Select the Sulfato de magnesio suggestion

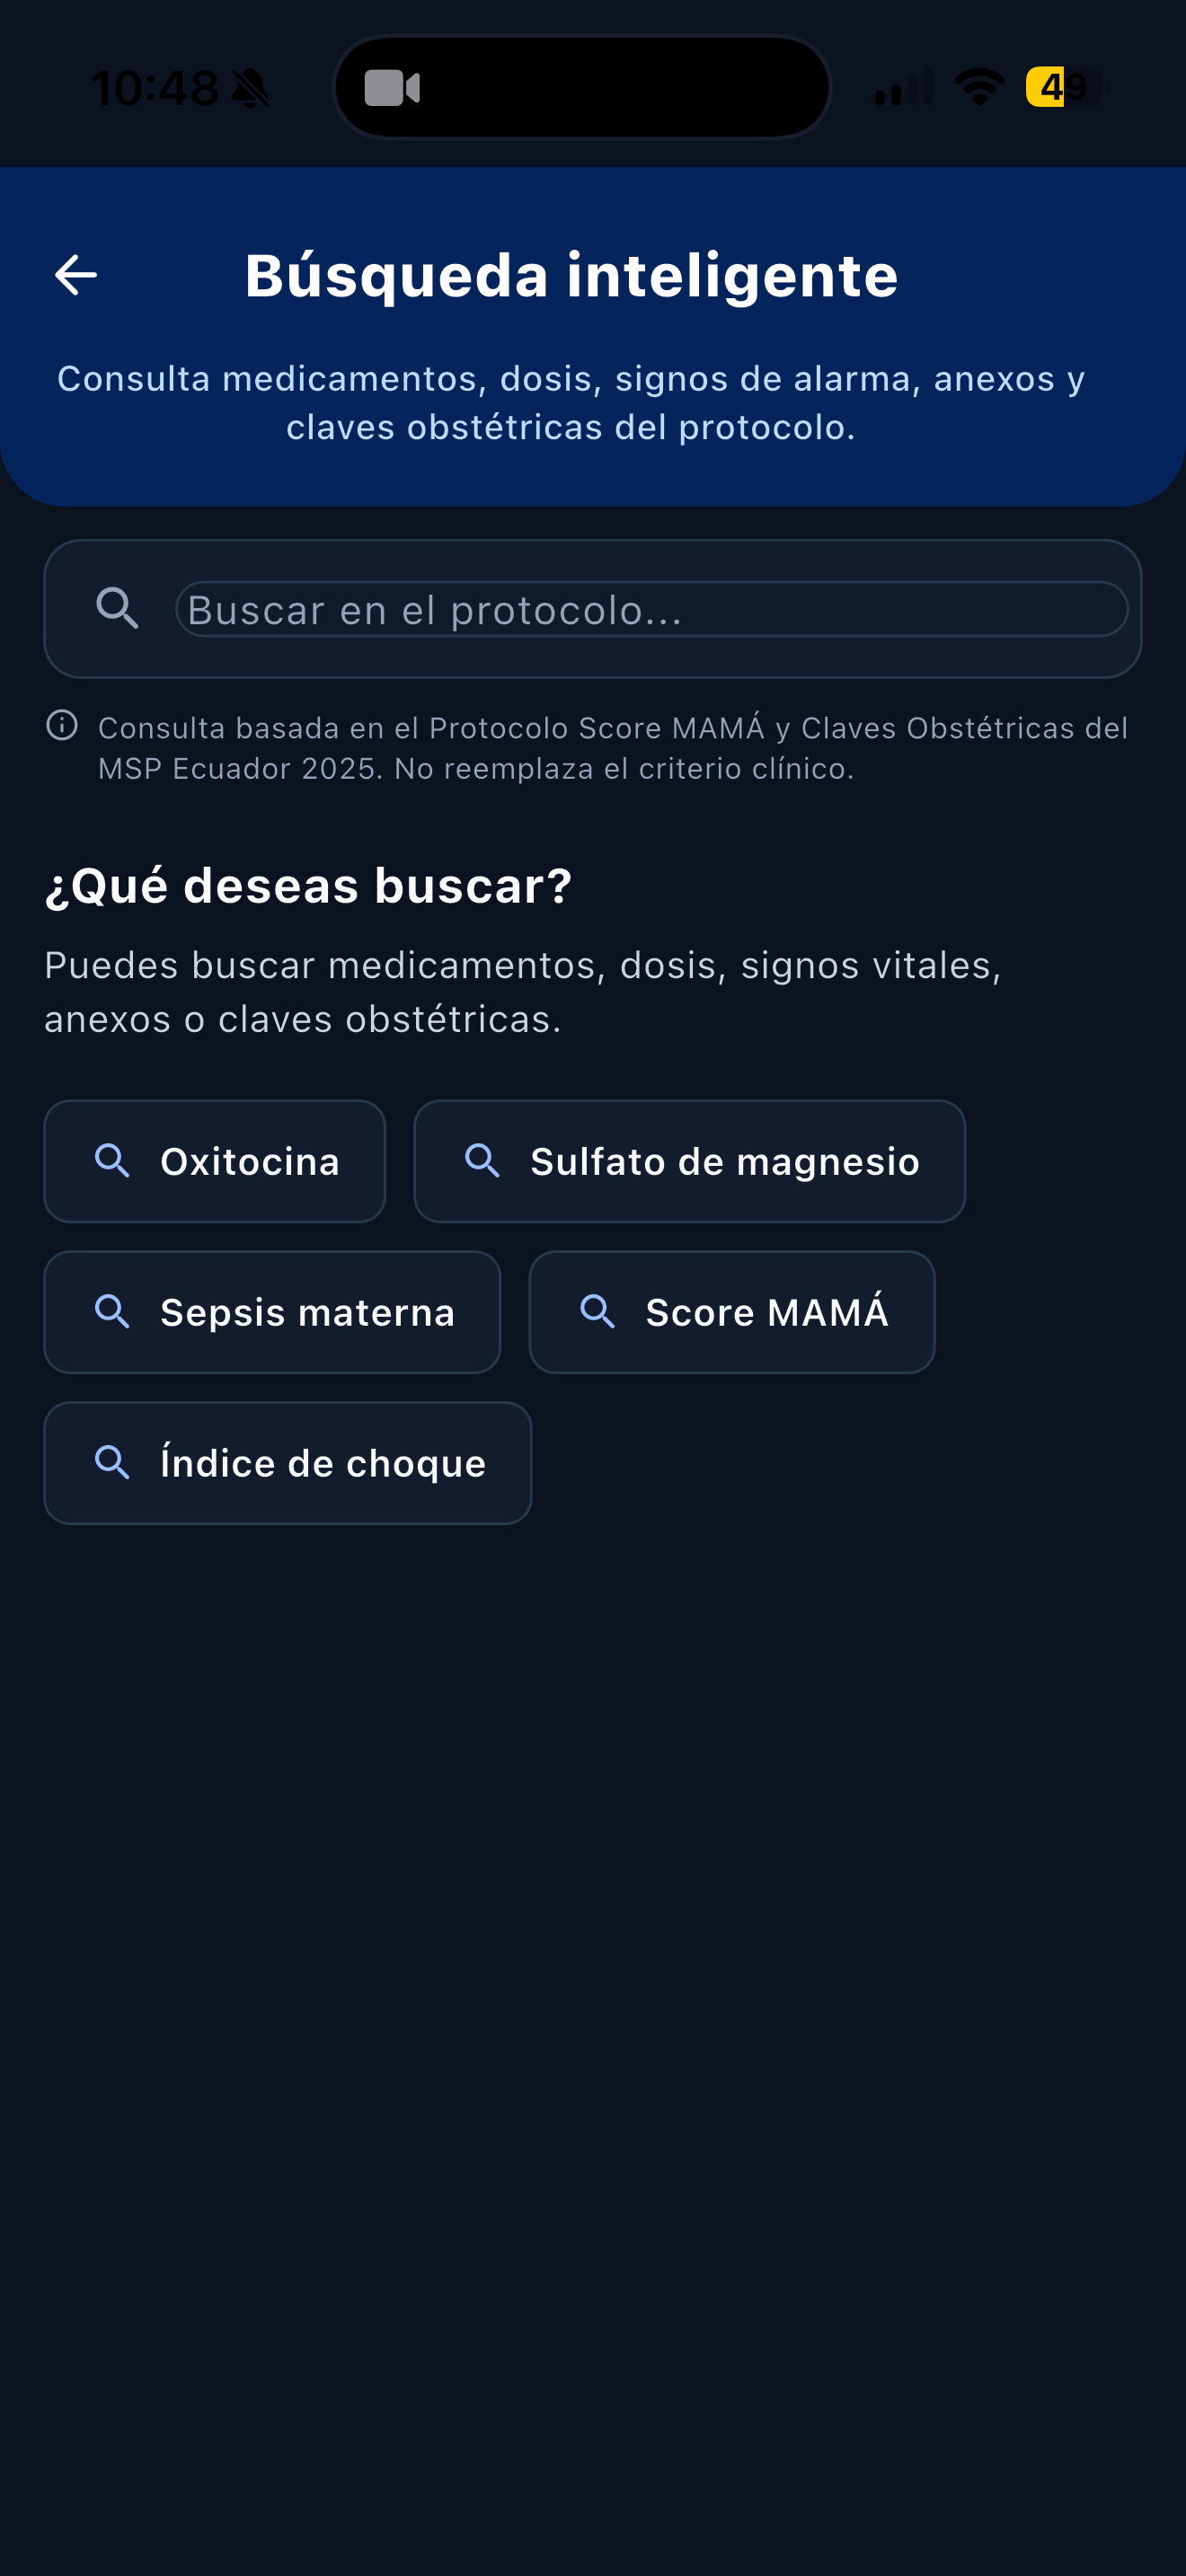[x=690, y=1161]
